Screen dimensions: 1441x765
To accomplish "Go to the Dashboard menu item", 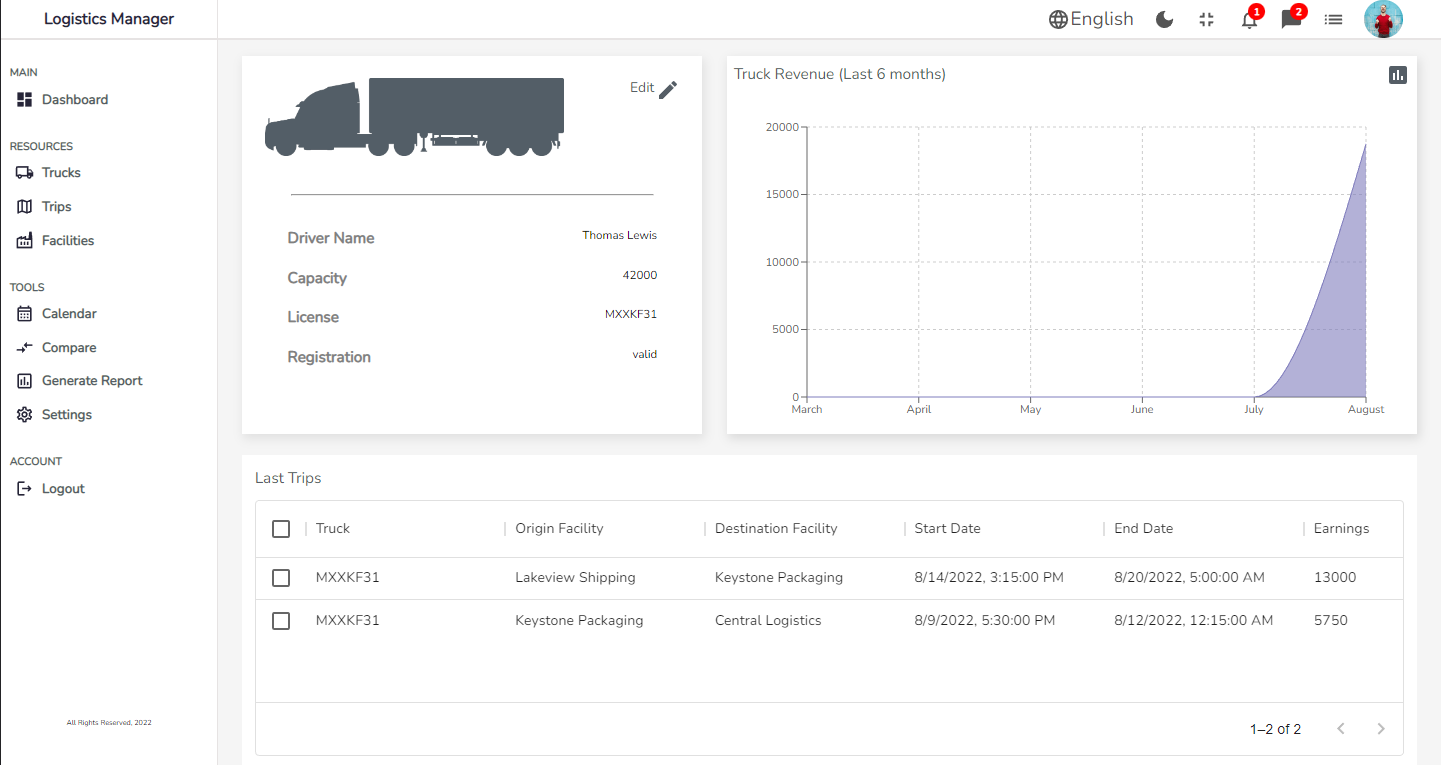I will 74,99.
